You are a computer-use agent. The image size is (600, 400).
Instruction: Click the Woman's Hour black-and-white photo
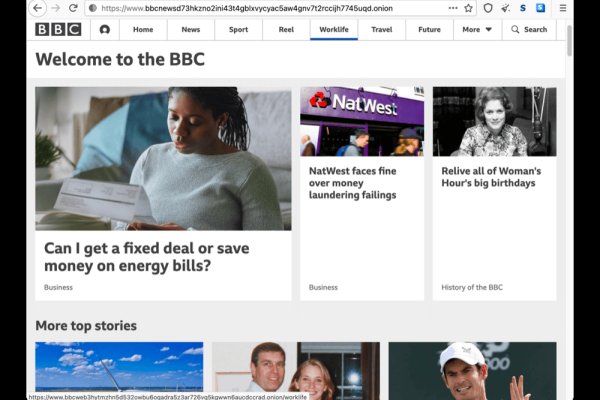pyautogui.click(x=494, y=121)
